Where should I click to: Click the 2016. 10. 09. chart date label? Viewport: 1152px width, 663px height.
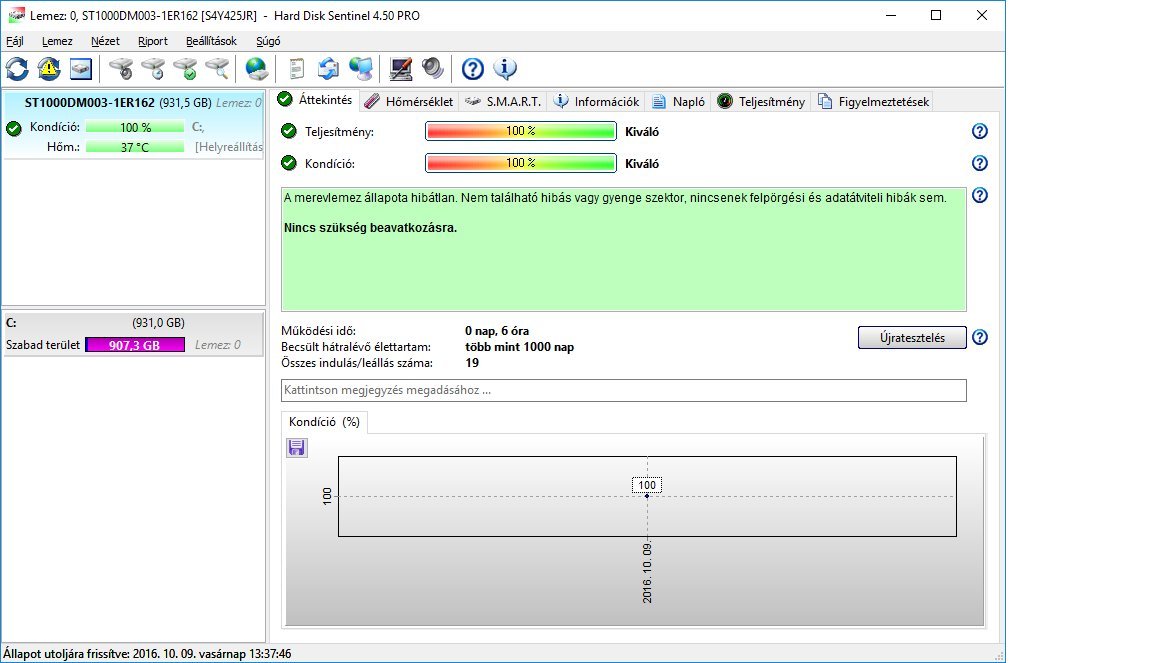pos(647,573)
